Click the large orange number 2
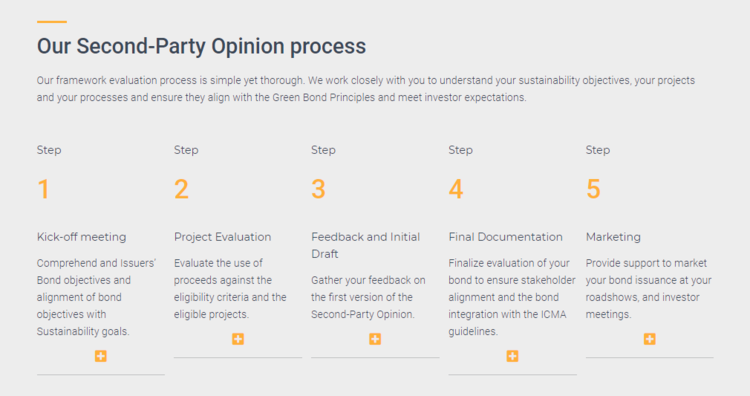This screenshot has width=750, height=396. pyautogui.click(x=181, y=189)
